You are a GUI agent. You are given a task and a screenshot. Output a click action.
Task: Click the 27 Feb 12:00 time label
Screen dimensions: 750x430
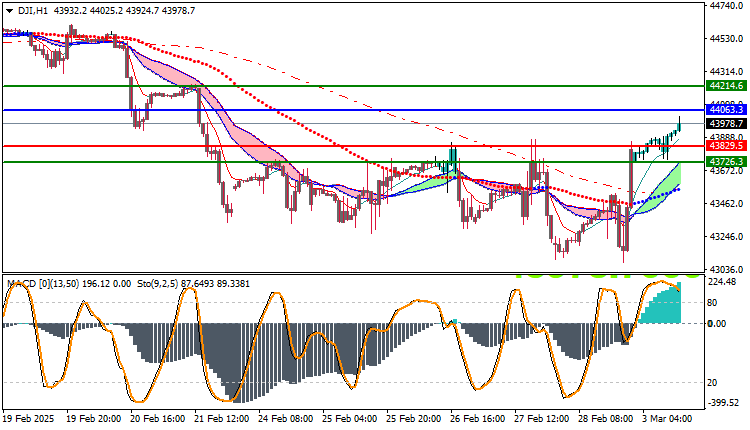click(542, 419)
